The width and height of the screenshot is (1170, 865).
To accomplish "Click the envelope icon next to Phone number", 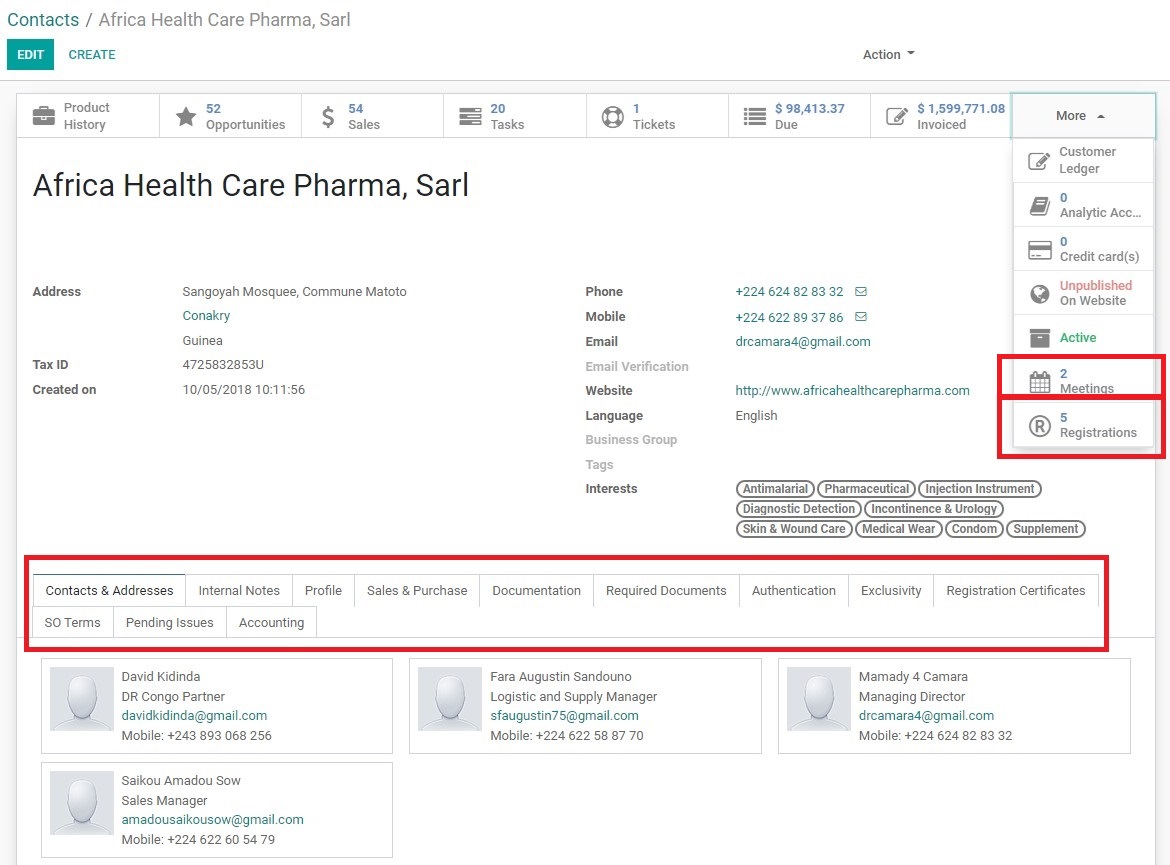I will click(x=861, y=291).
